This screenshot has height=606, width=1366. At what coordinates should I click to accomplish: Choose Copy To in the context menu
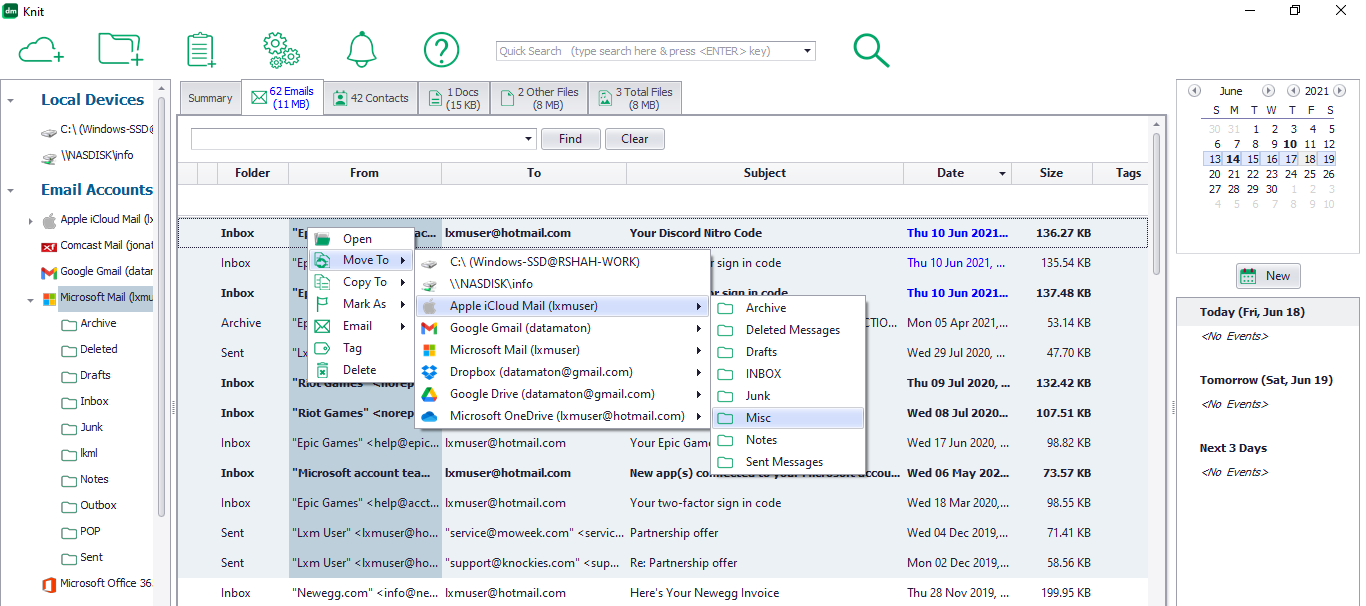361,282
